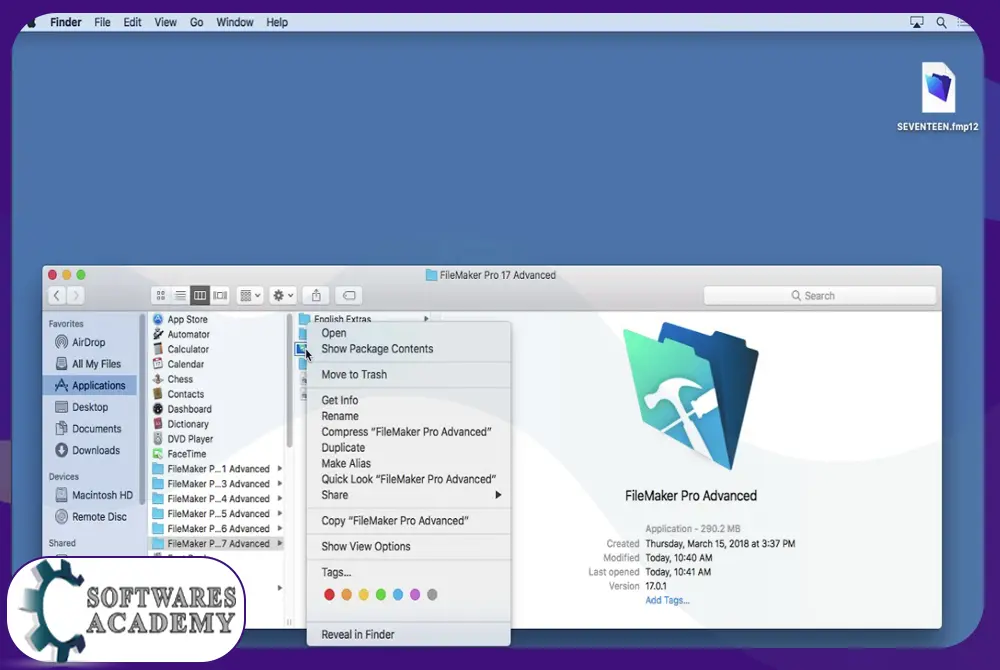Expand the English Extras folder arrow
Image resolution: width=1000 pixels, height=670 pixels.
click(x=426, y=319)
